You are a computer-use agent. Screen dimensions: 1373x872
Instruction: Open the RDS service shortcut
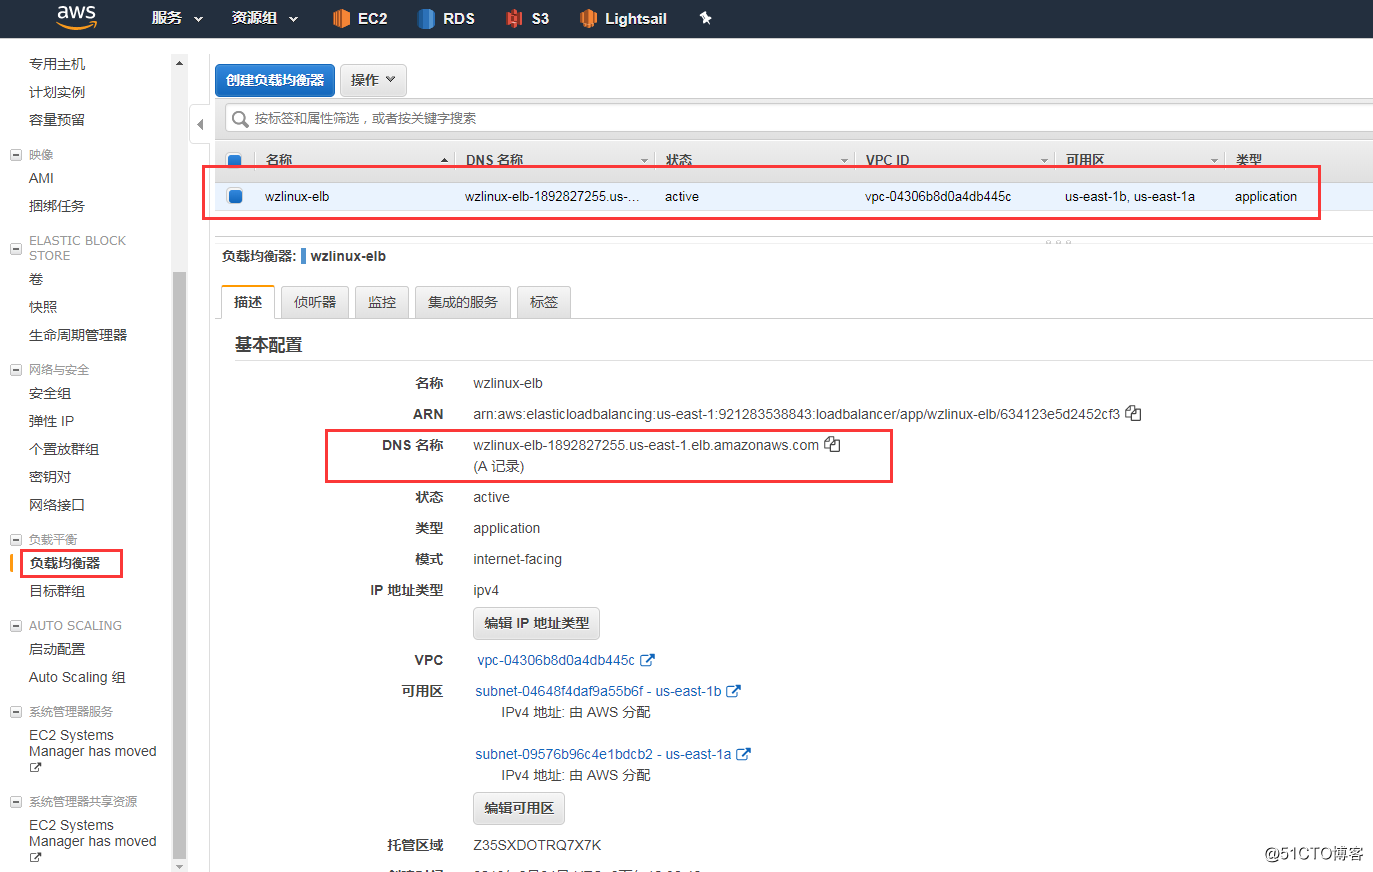445,18
